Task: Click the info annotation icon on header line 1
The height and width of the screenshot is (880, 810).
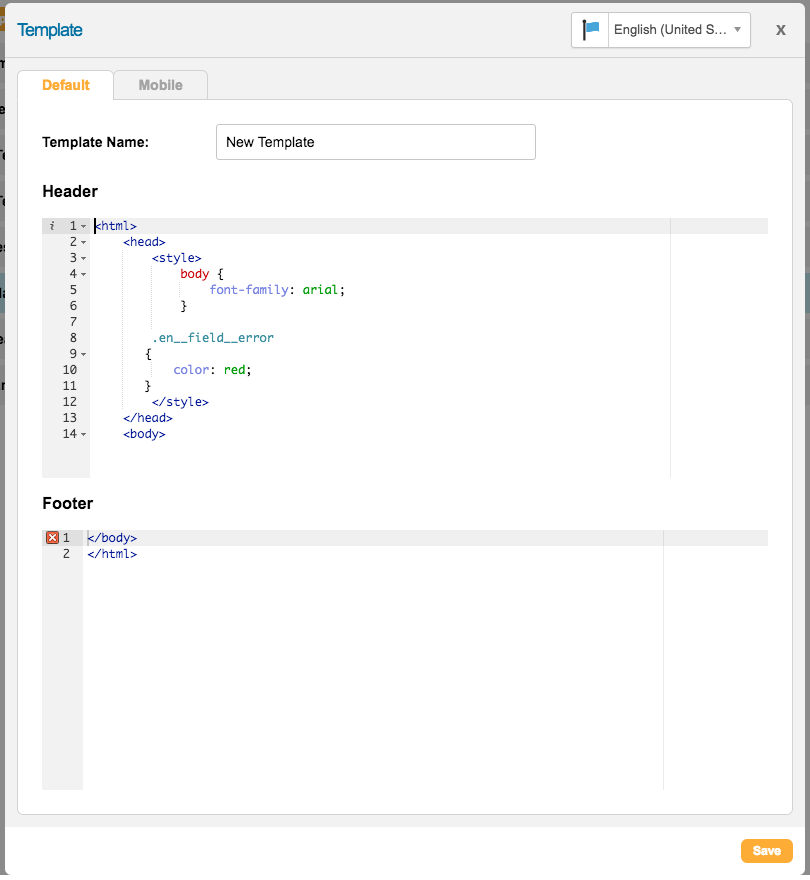Action: [x=50, y=225]
